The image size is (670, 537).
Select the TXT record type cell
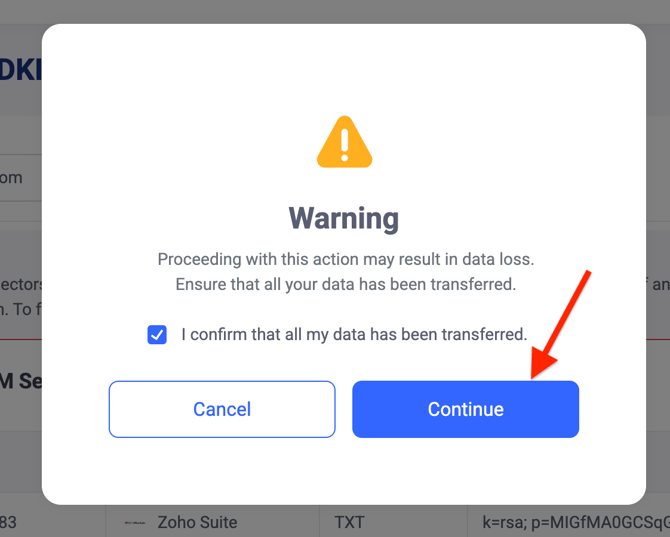393,521
